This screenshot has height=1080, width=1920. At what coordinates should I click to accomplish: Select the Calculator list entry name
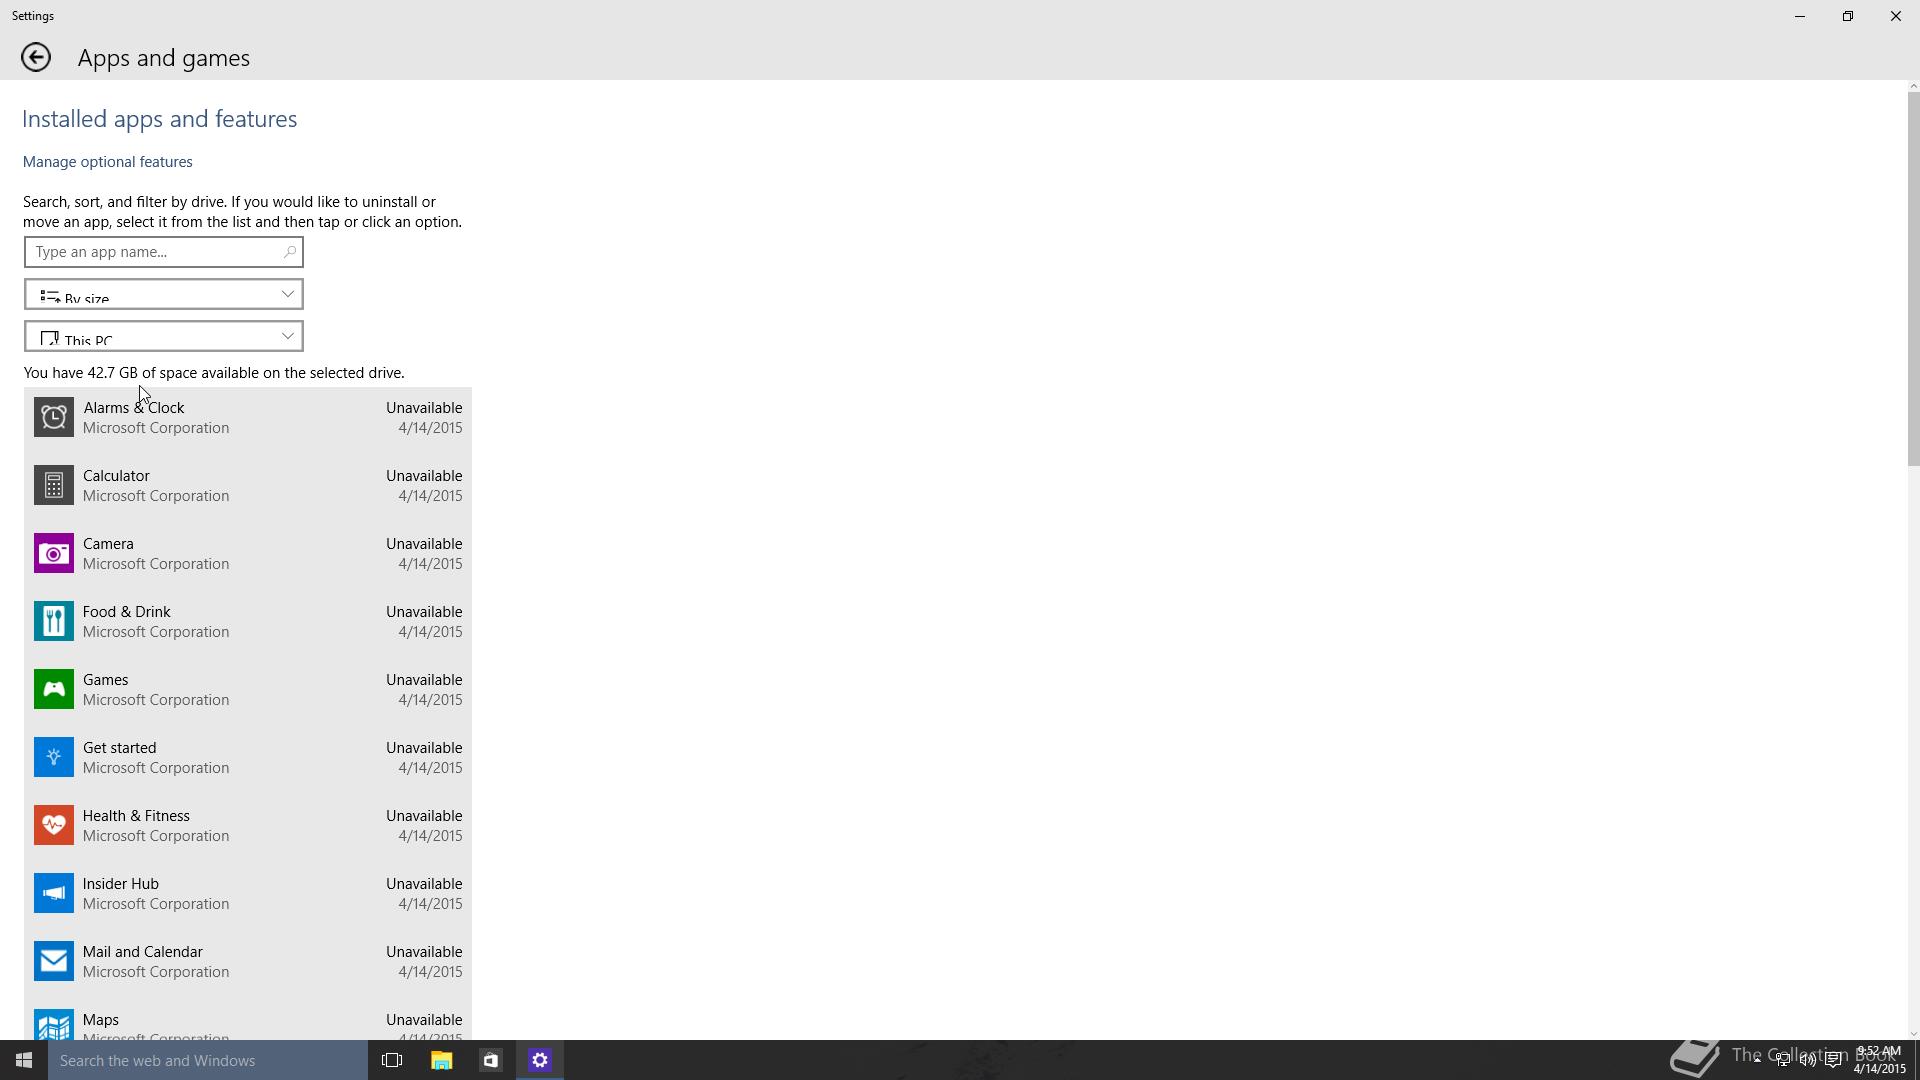click(116, 476)
